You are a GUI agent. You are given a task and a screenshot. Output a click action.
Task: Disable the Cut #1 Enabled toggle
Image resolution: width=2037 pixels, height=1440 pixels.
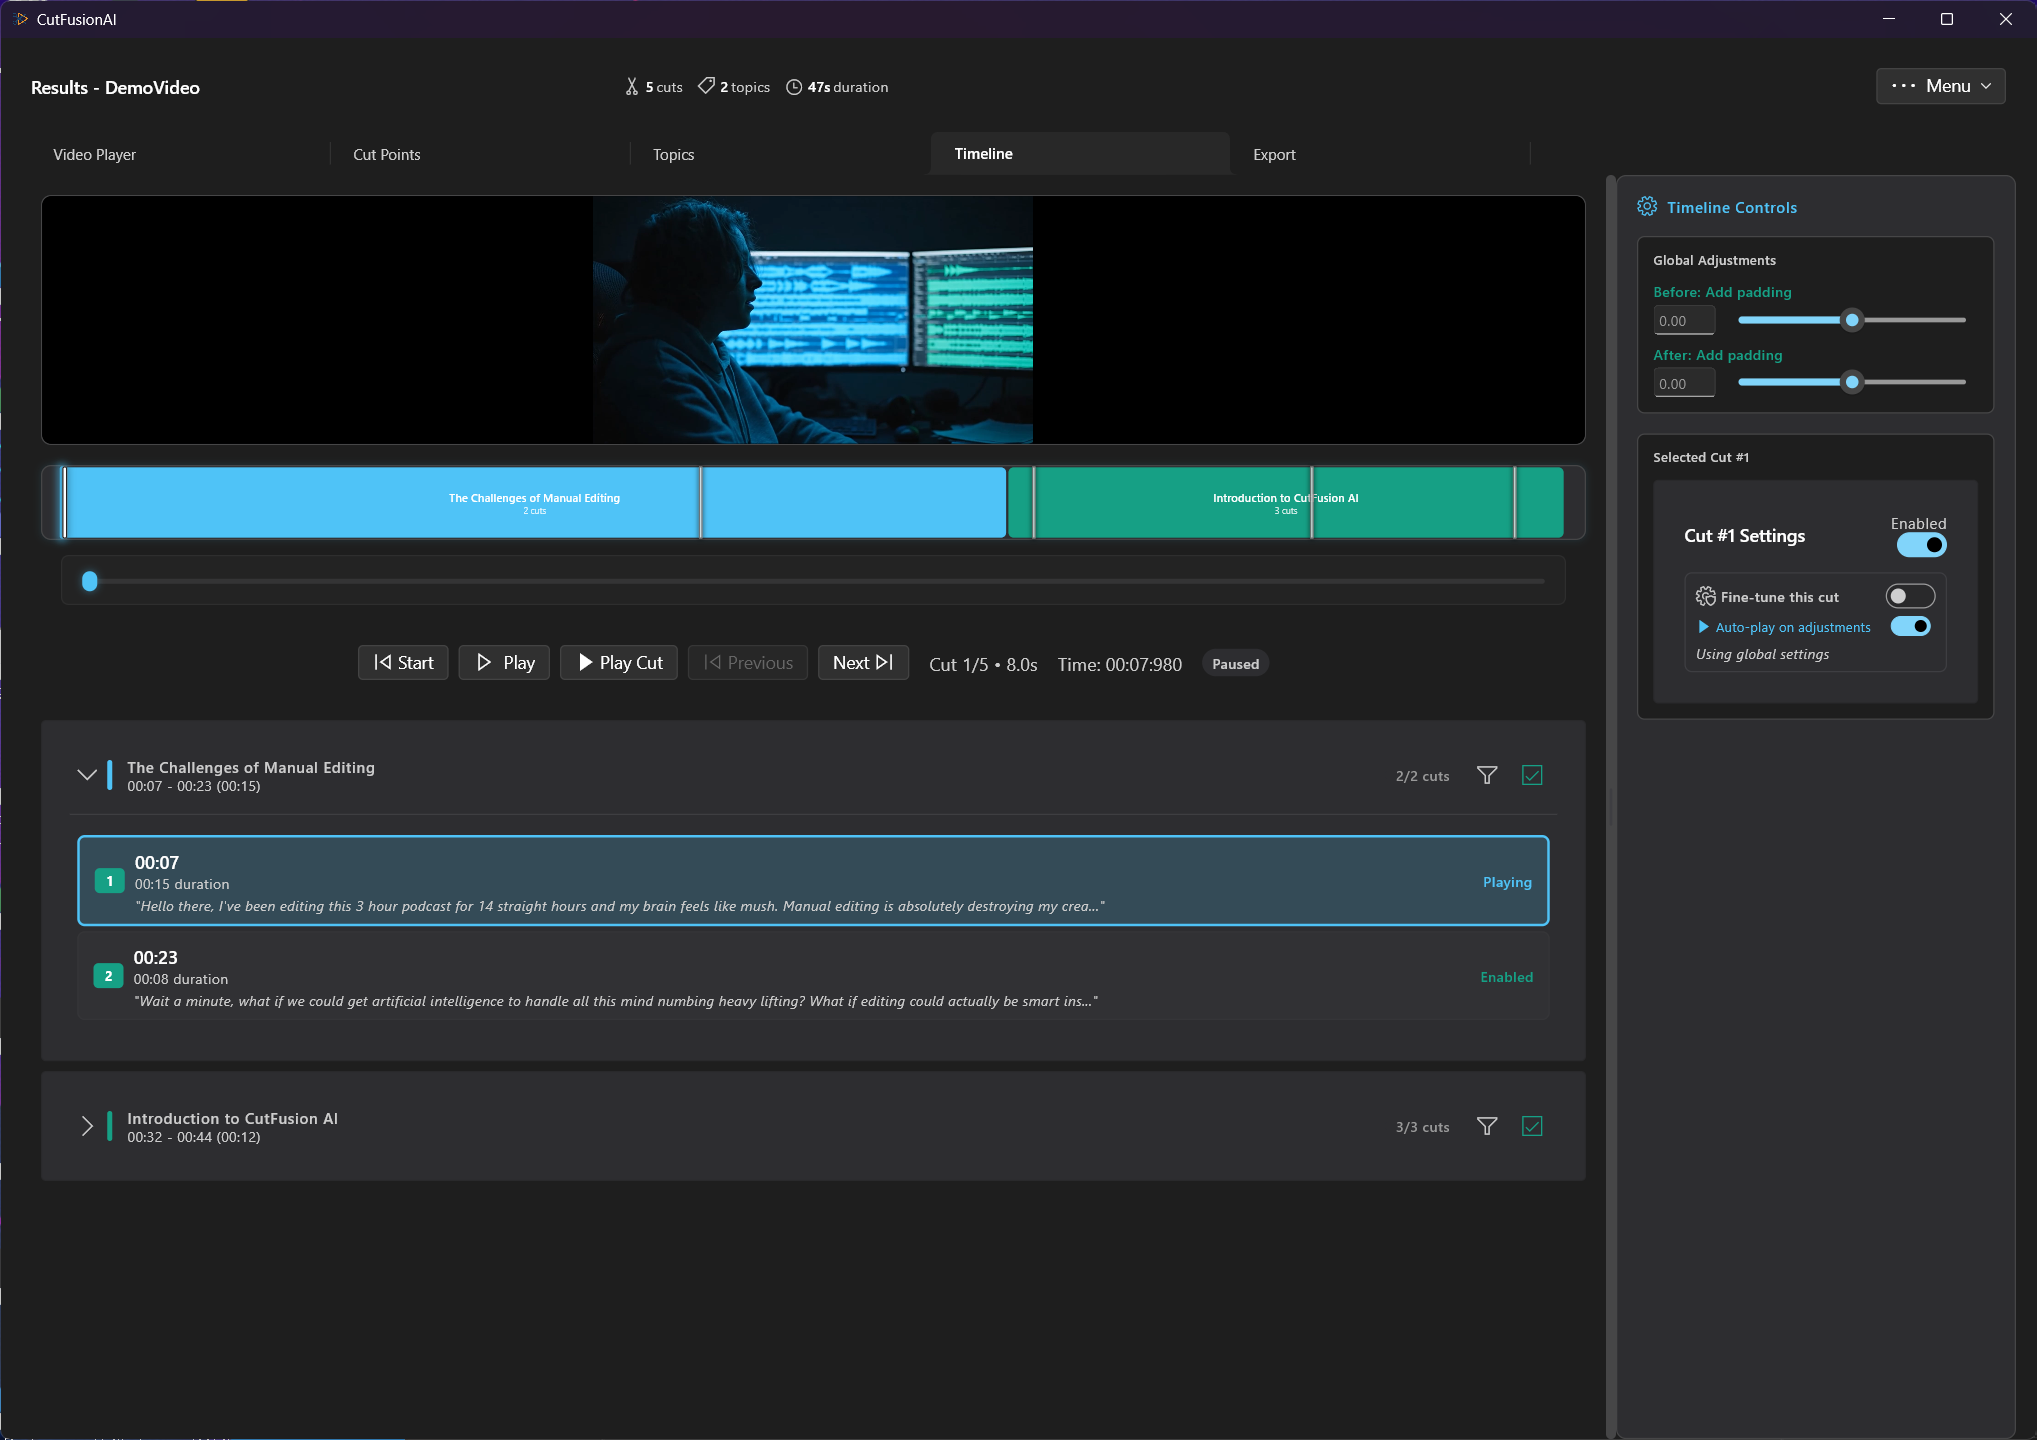click(x=1921, y=545)
